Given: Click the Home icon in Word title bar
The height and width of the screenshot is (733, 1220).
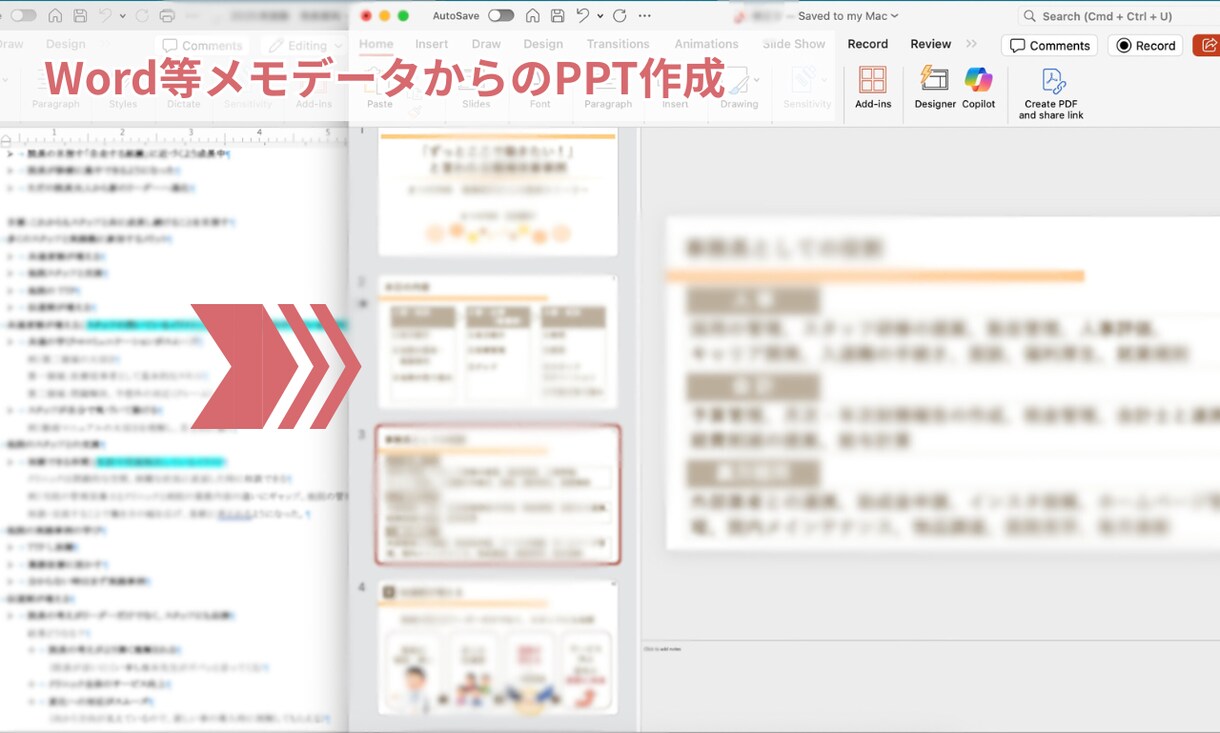Looking at the screenshot, I should click(55, 16).
